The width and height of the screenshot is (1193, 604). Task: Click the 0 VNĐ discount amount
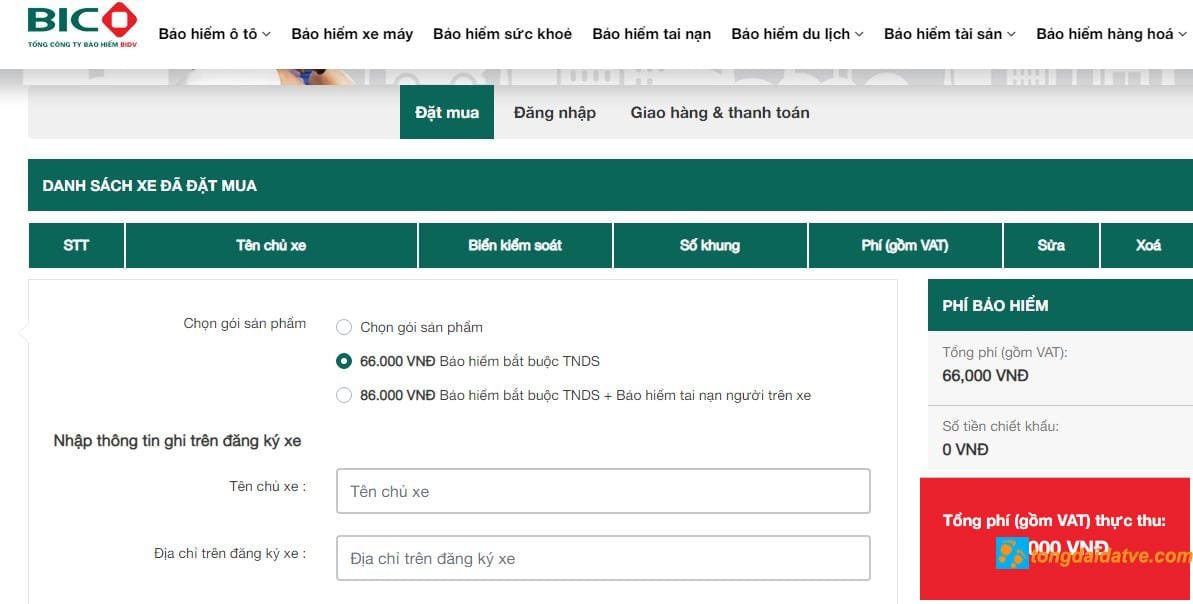[965, 450]
